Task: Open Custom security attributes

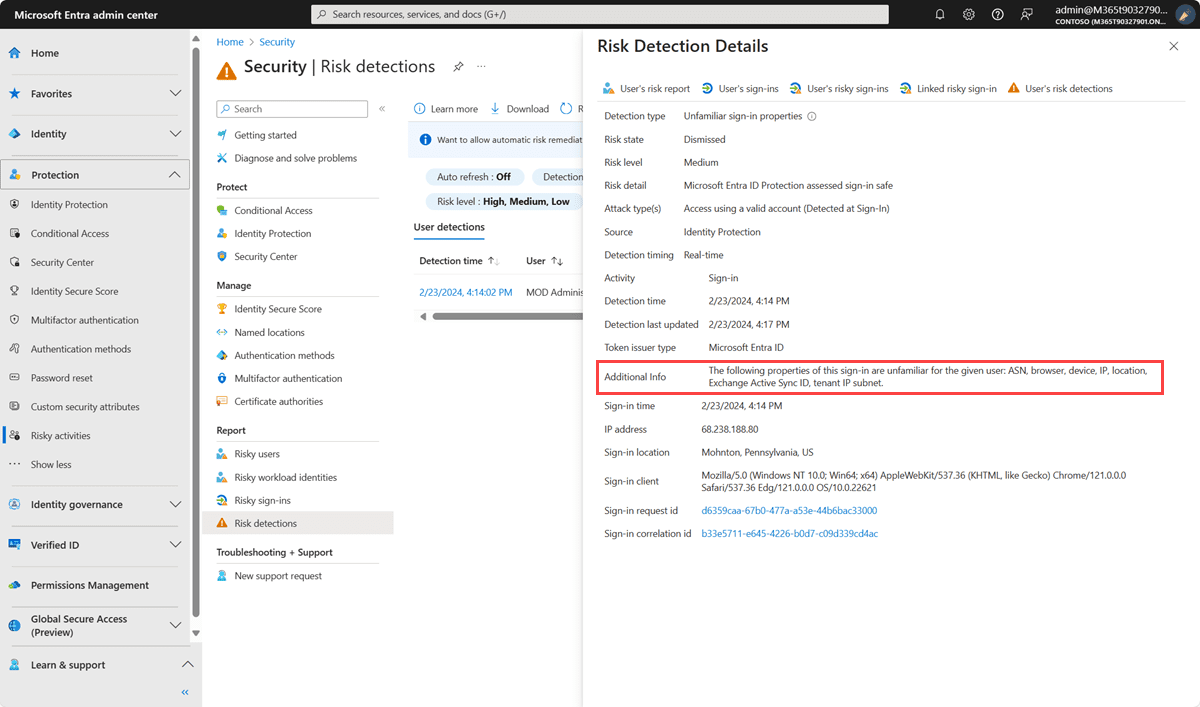Action: 85,407
